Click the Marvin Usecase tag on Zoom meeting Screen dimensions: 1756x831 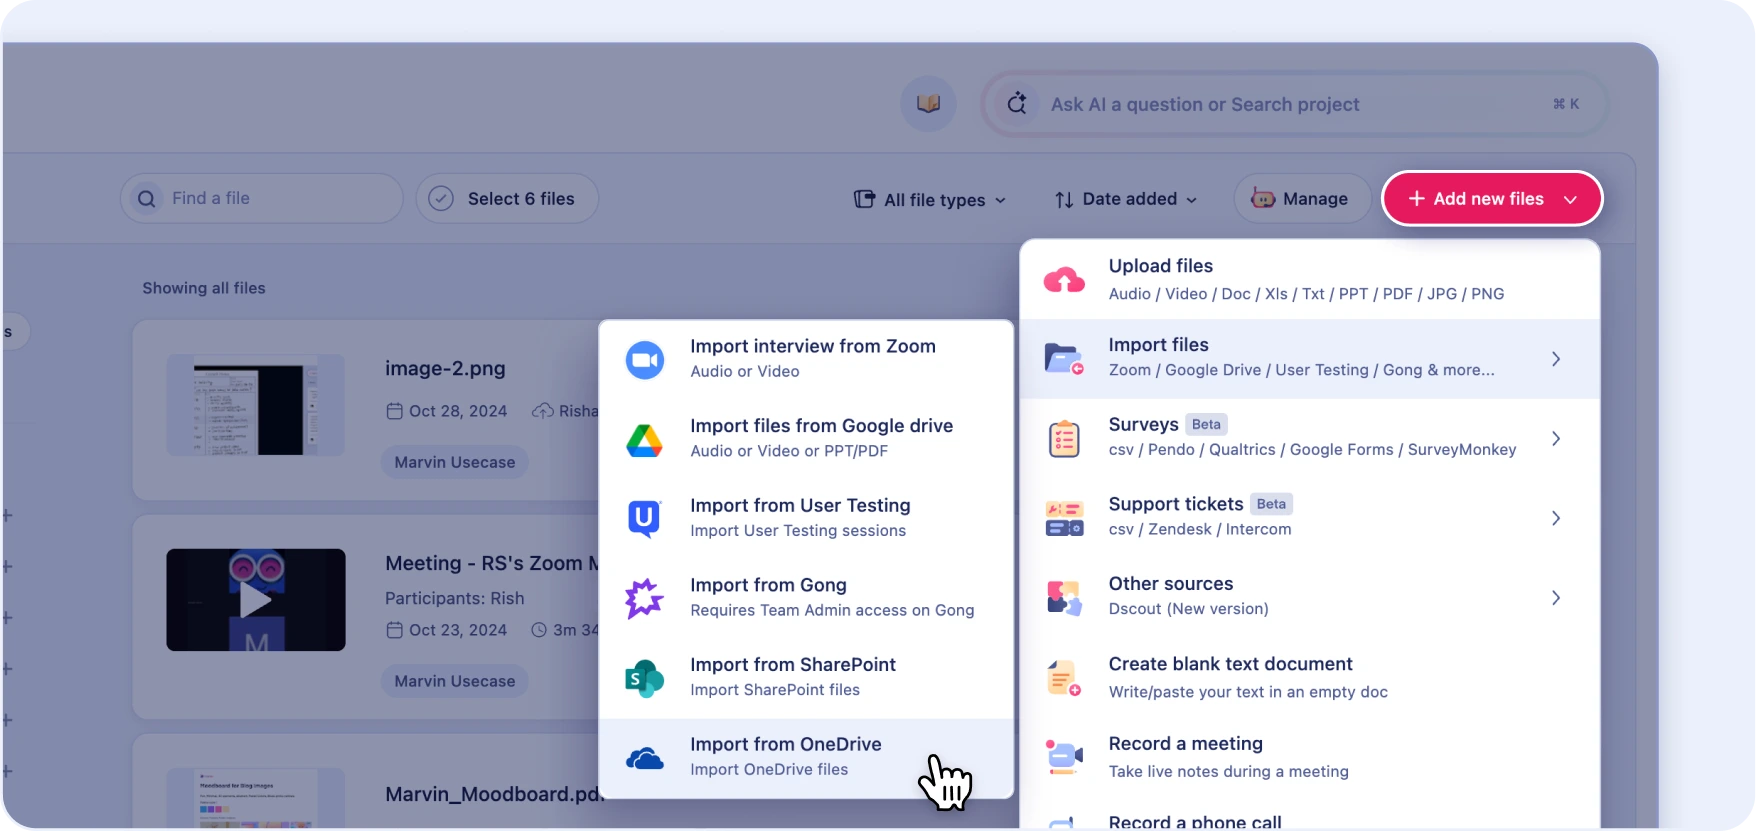click(x=455, y=681)
